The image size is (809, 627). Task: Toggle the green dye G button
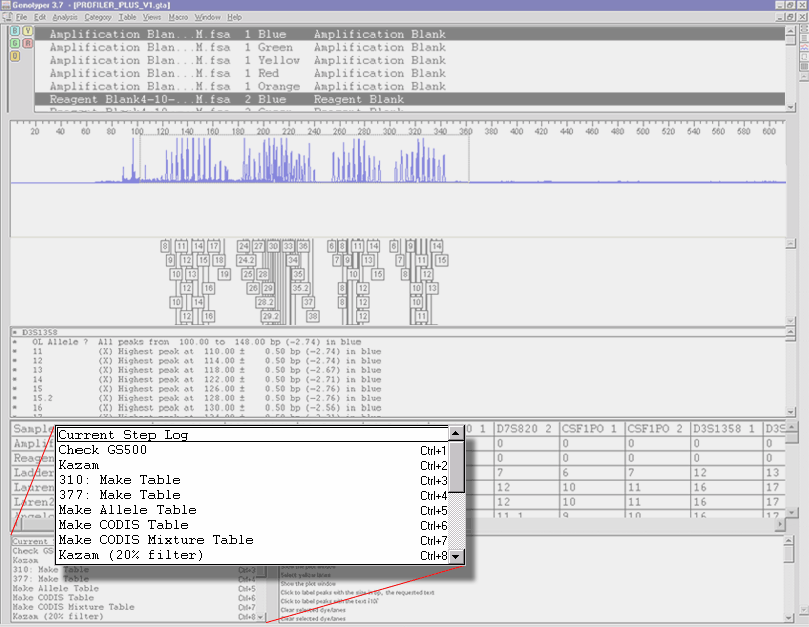click(15, 43)
